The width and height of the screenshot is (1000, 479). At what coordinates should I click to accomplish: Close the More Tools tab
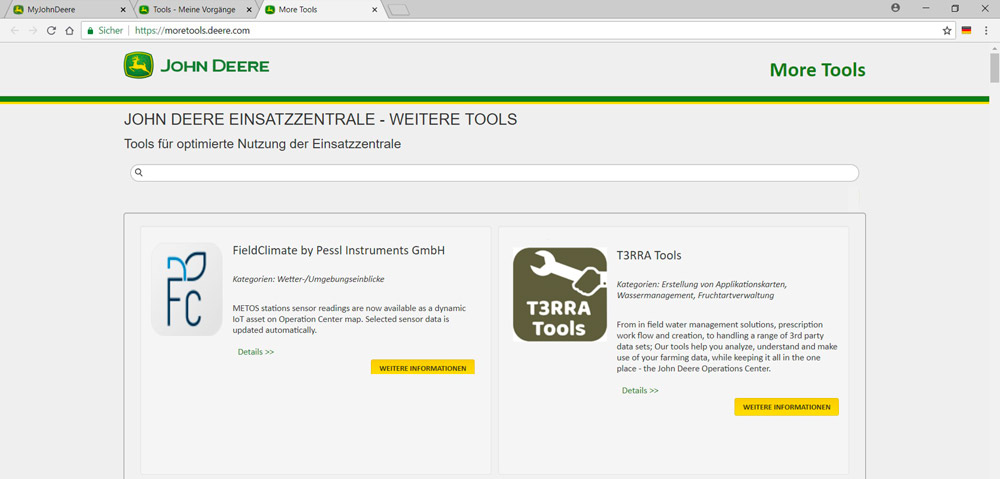[x=374, y=10]
